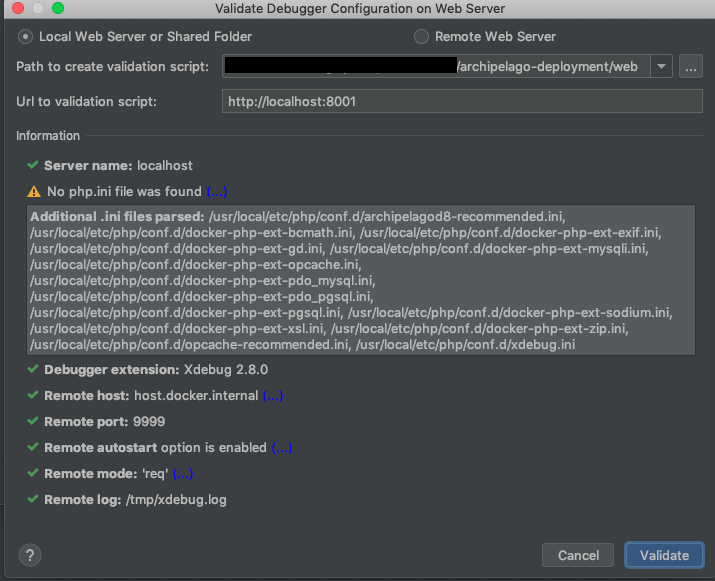Expand details link for missing php.ini
This screenshot has width=715, height=581.
(217, 191)
